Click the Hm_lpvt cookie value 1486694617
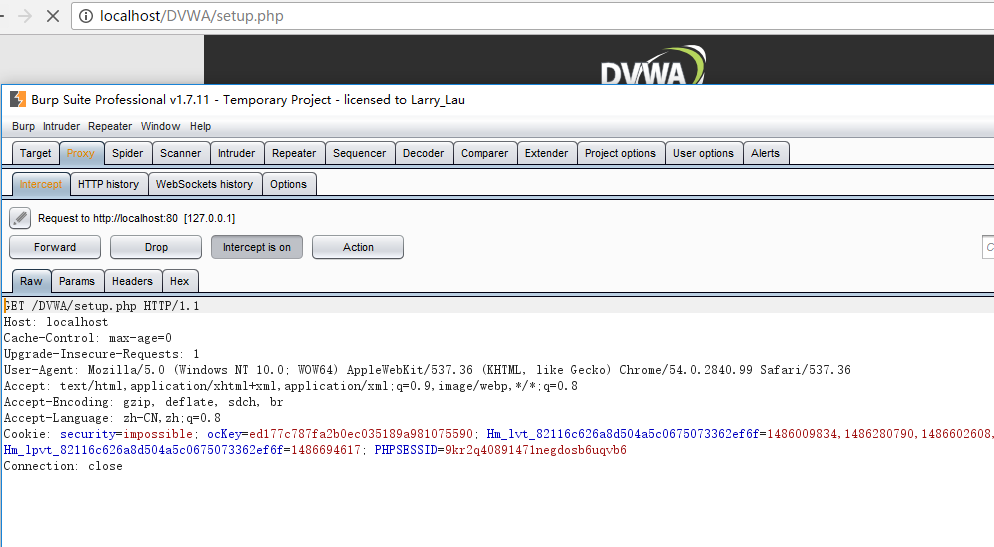Viewport: 994px width, 547px height. click(x=326, y=450)
